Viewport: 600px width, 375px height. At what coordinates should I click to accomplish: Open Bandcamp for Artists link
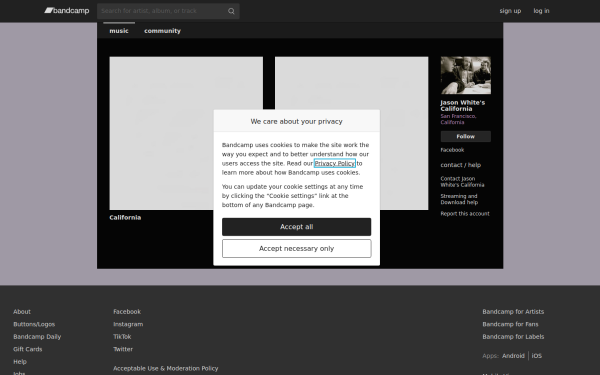pos(513,311)
